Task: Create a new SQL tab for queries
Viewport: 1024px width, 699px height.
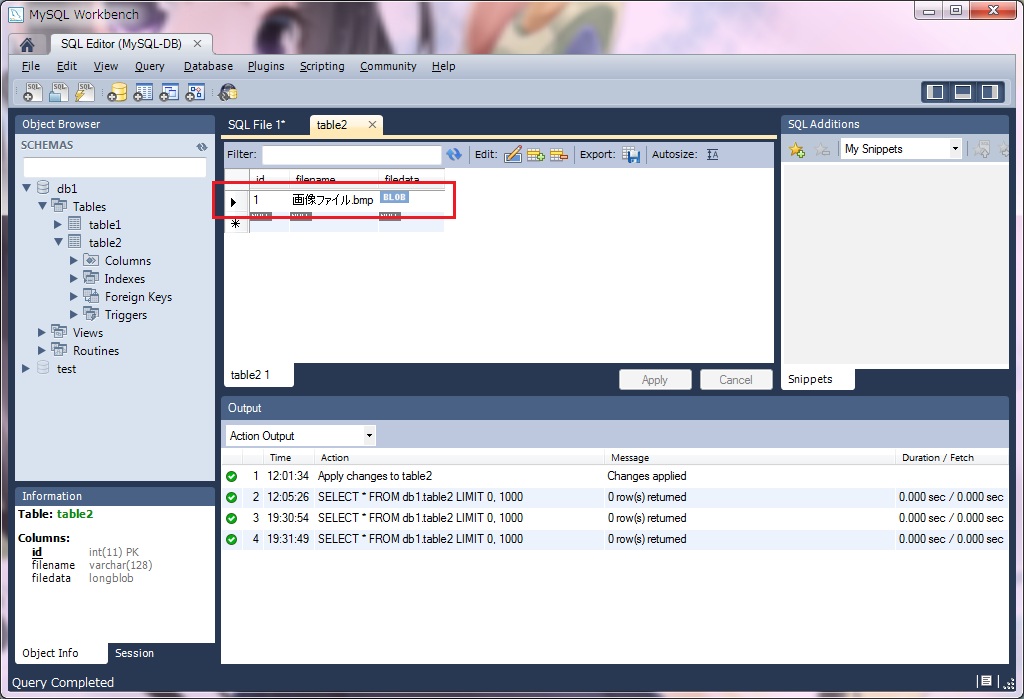Action: (x=32, y=92)
